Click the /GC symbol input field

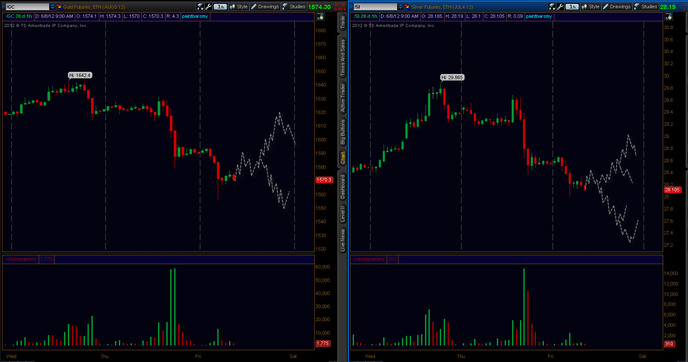[27, 7]
